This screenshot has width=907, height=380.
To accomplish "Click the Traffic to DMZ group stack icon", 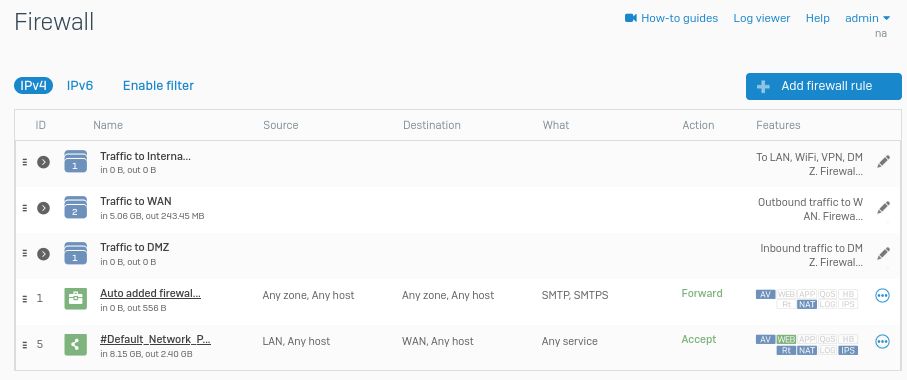I will pos(75,253).
